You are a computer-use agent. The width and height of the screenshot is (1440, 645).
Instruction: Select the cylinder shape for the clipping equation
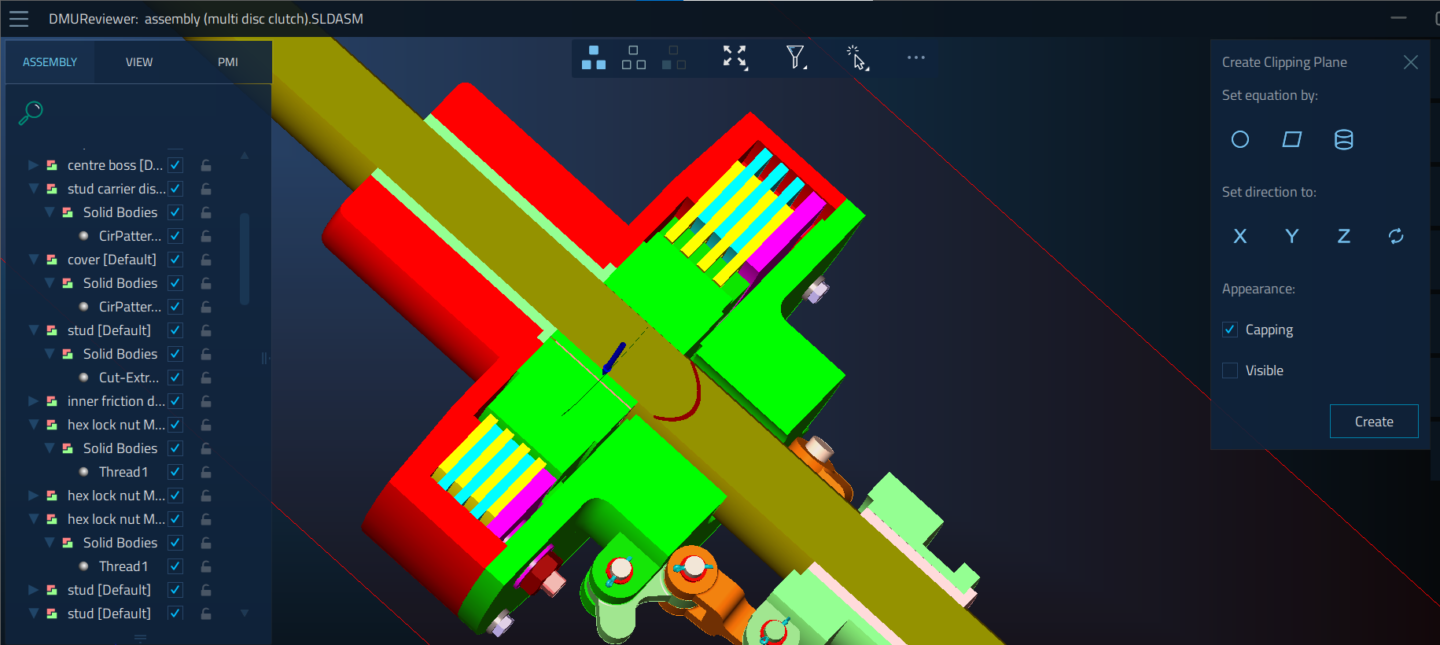1343,139
